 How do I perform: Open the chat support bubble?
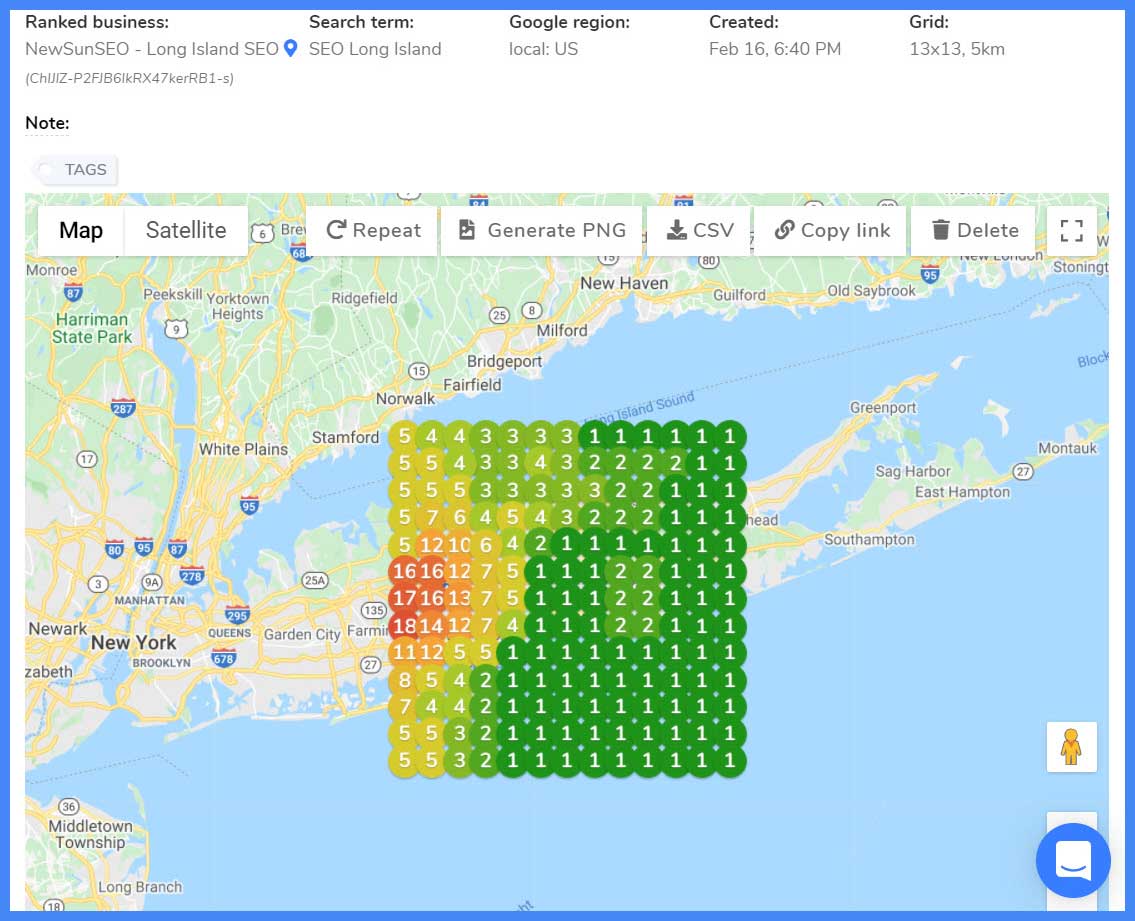pyautogui.click(x=1073, y=860)
